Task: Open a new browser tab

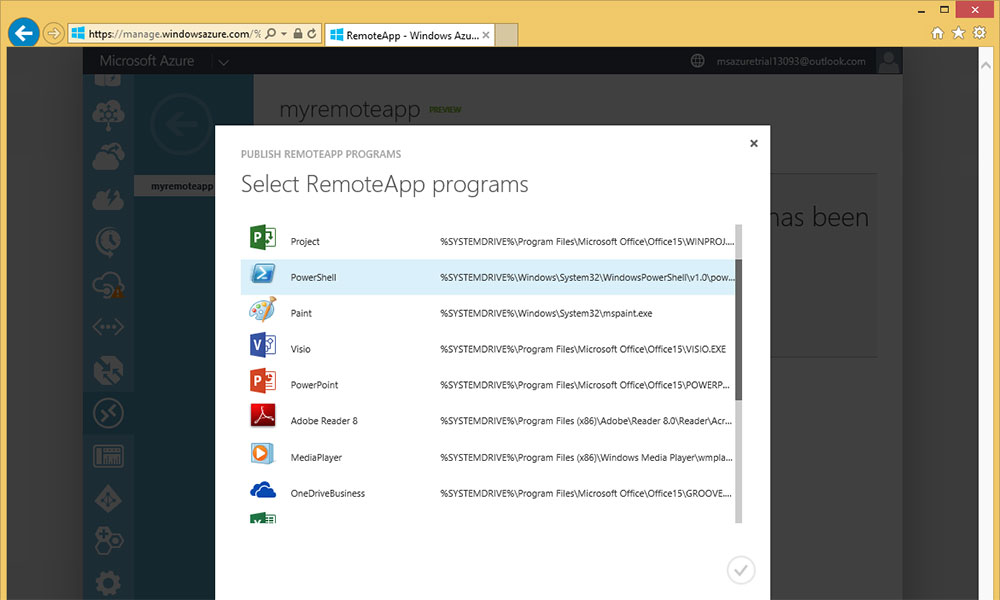Action: pyautogui.click(x=506, y=35)
